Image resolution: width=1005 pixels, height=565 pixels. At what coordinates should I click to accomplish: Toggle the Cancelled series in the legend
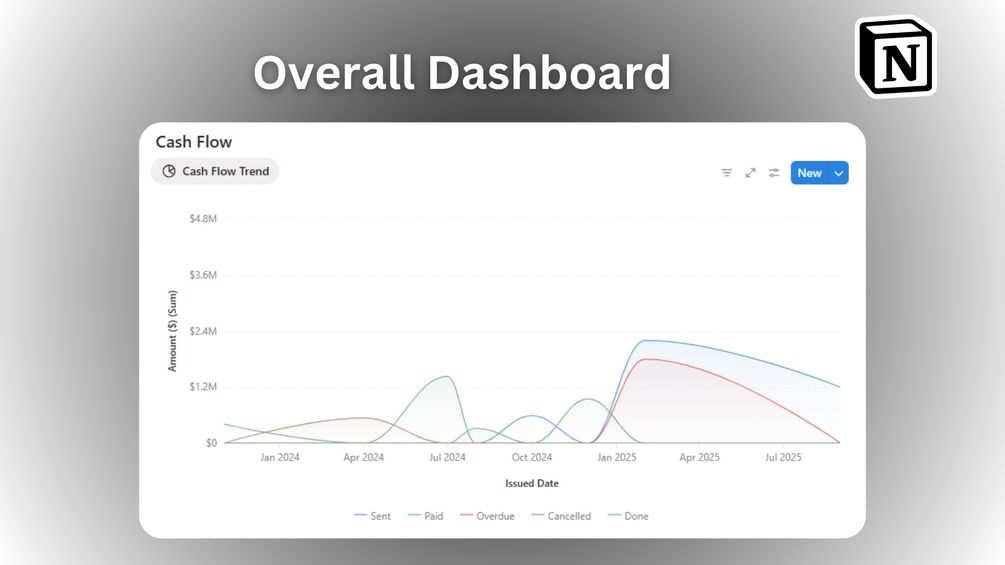tap(561, 516)
